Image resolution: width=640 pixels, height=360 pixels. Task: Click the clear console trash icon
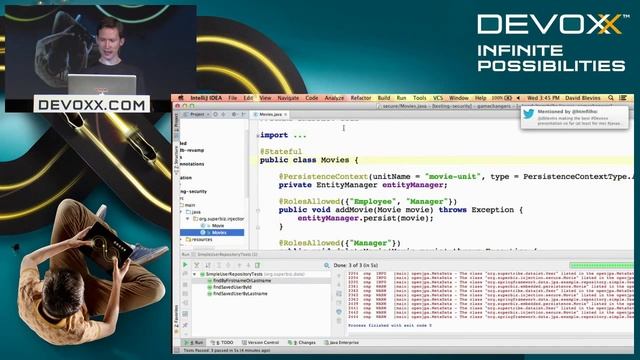tap(339, 321)
